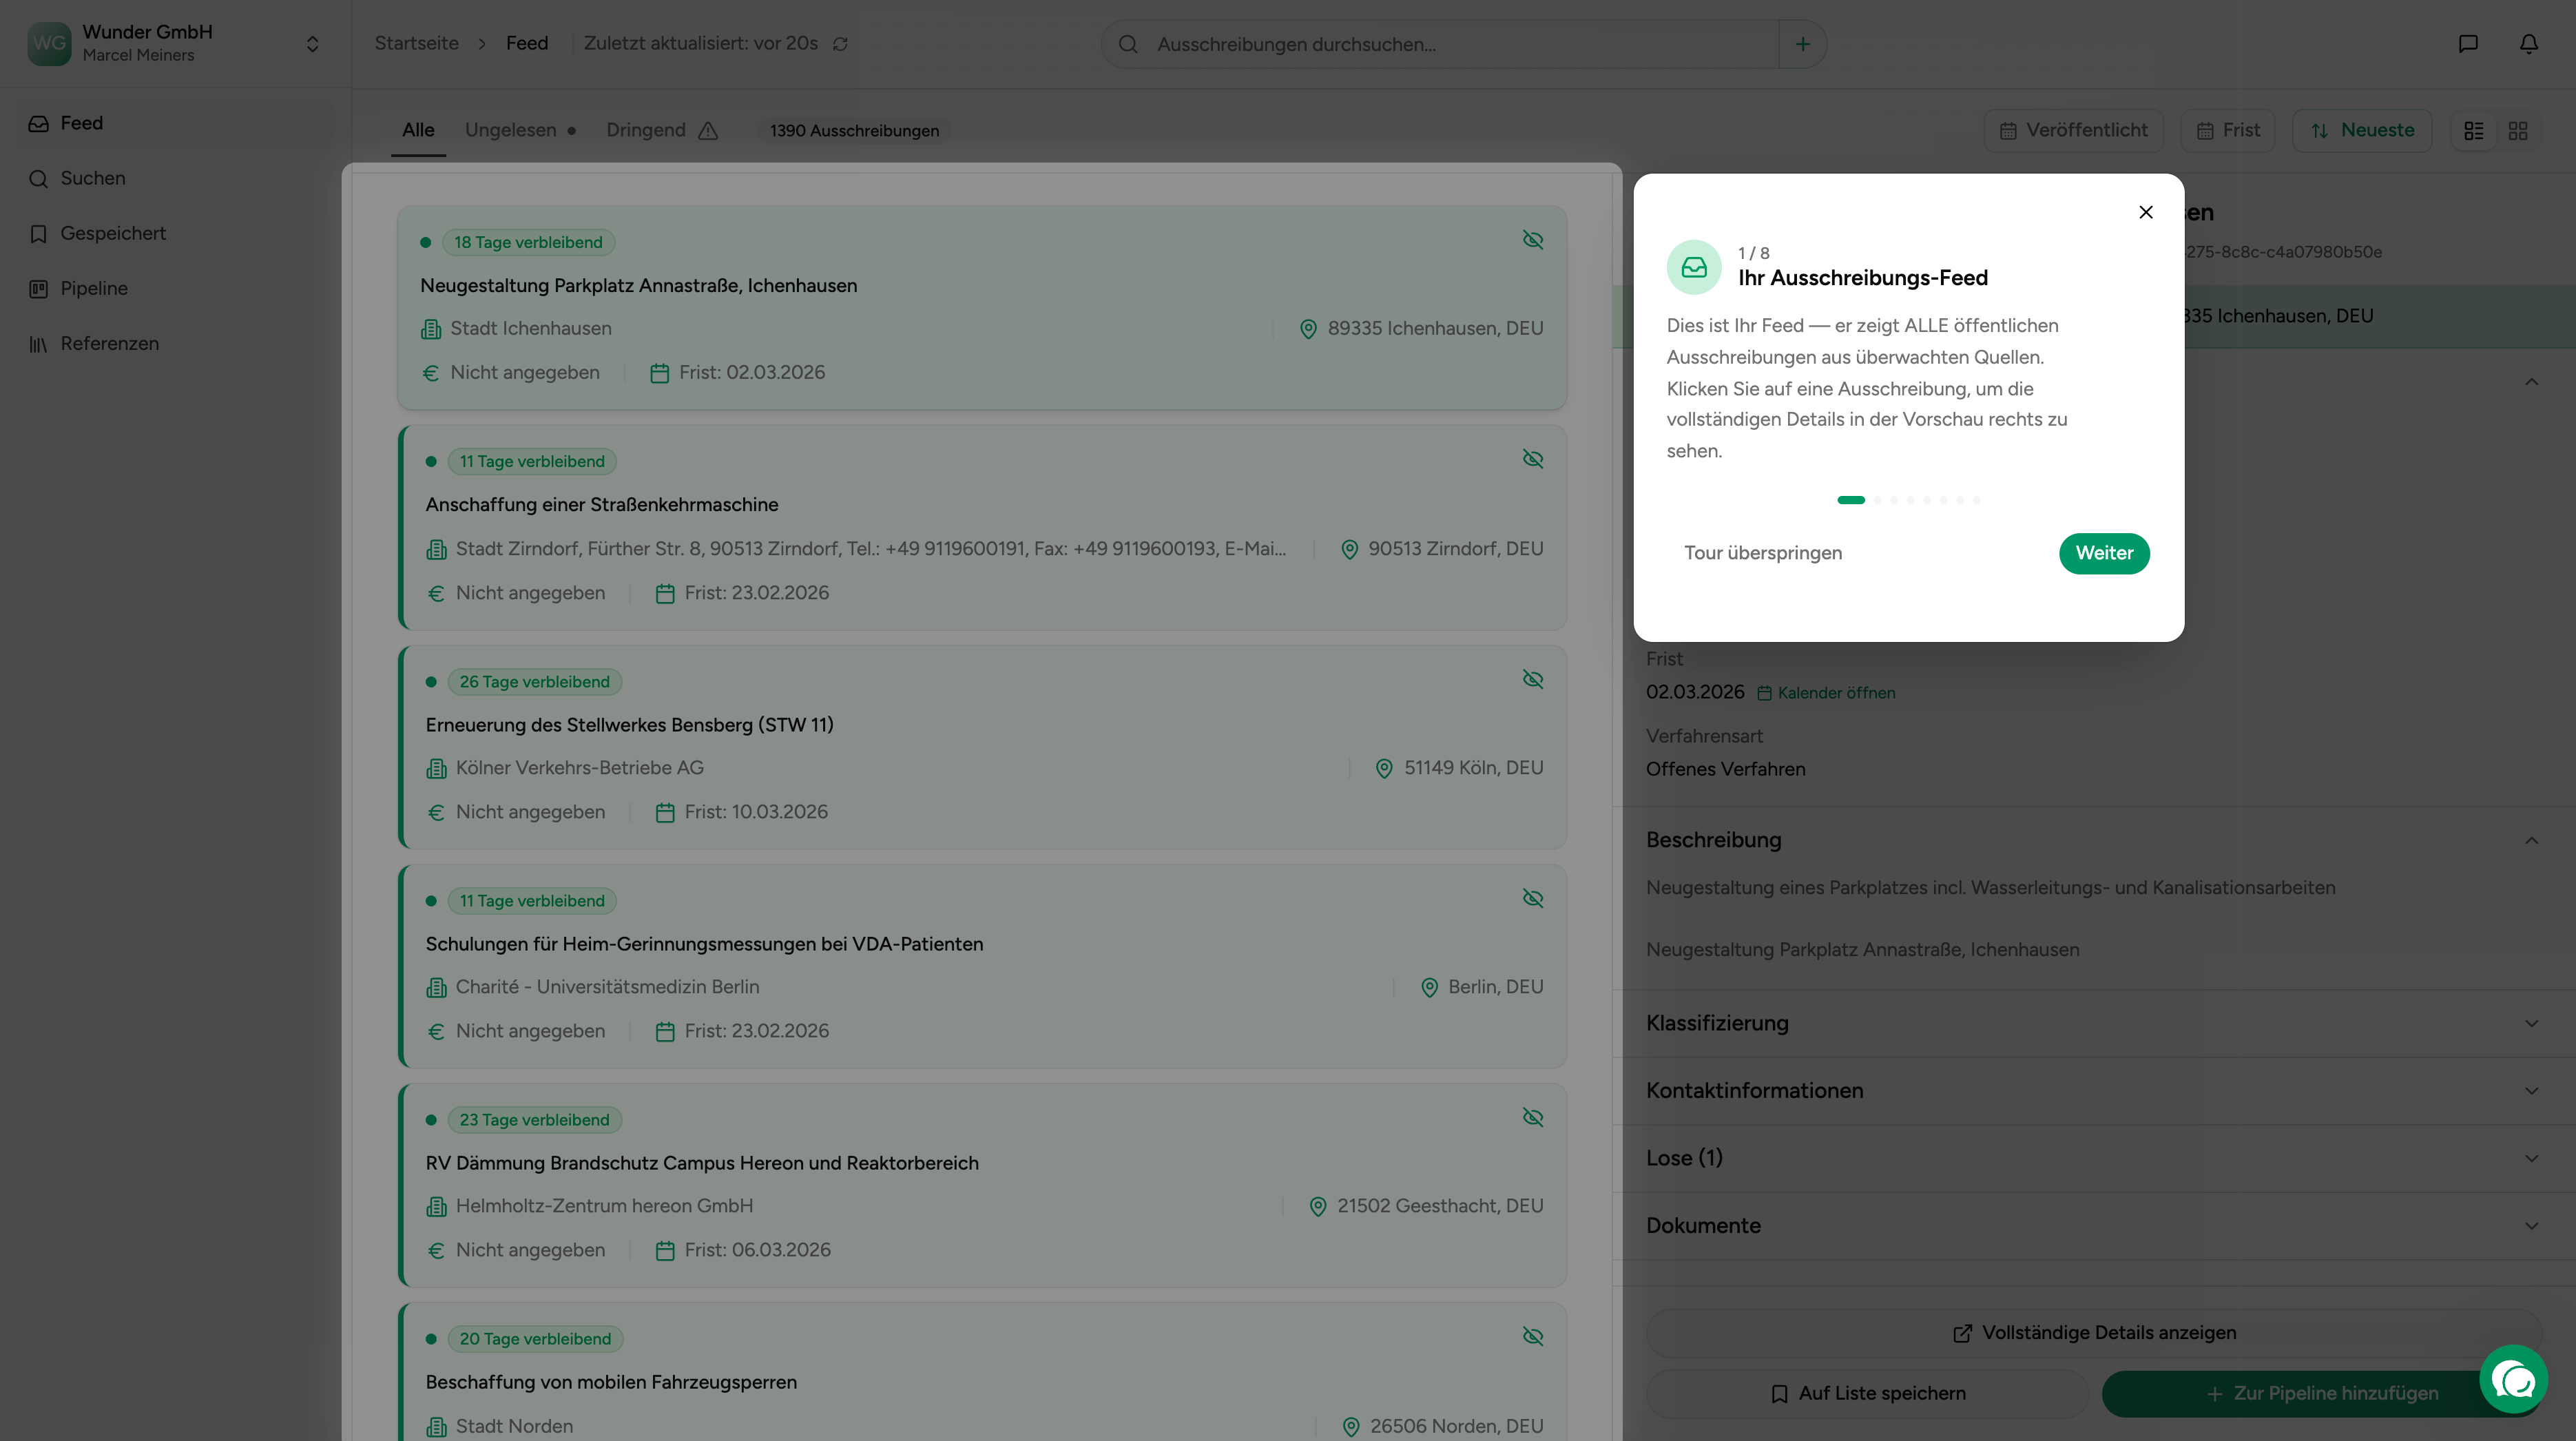Open the messages speech-bubble icon in header

[x=2468, y=44]
